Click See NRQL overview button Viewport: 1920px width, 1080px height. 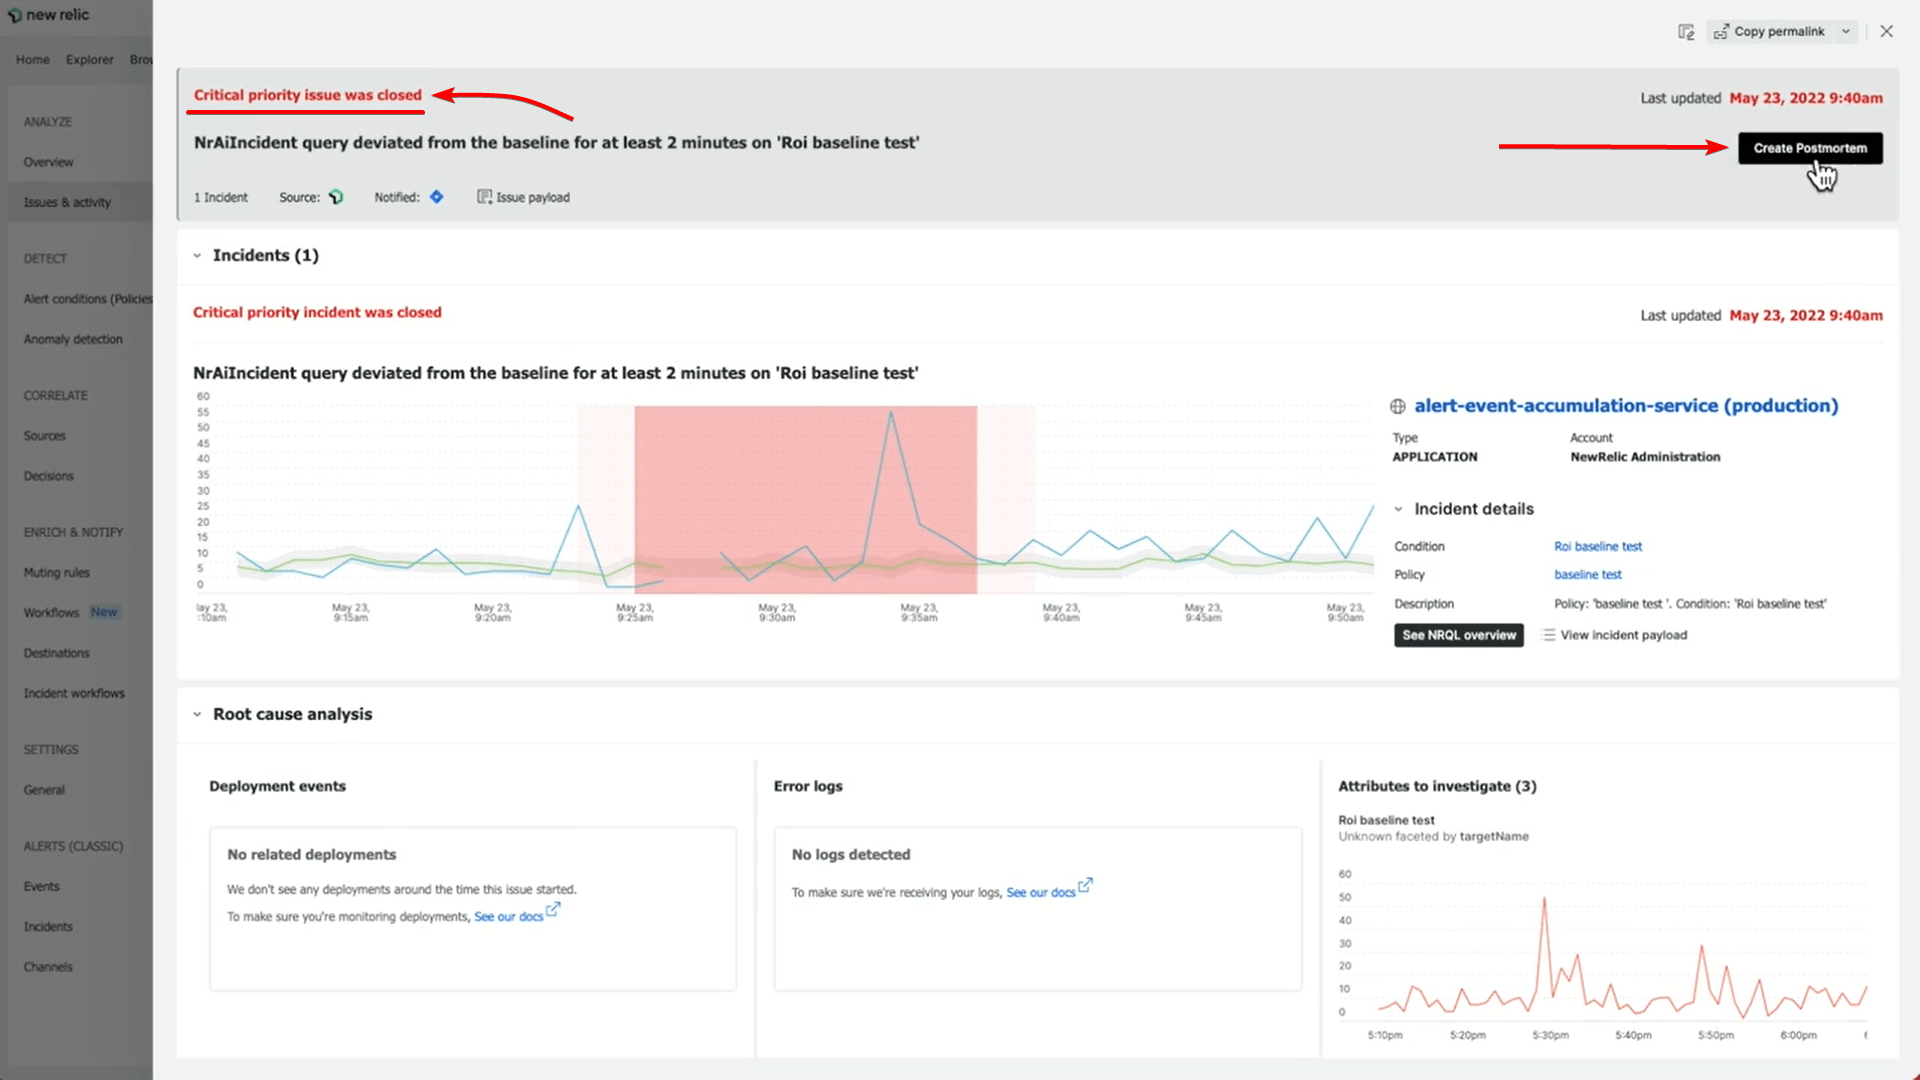click(1459, 635)
